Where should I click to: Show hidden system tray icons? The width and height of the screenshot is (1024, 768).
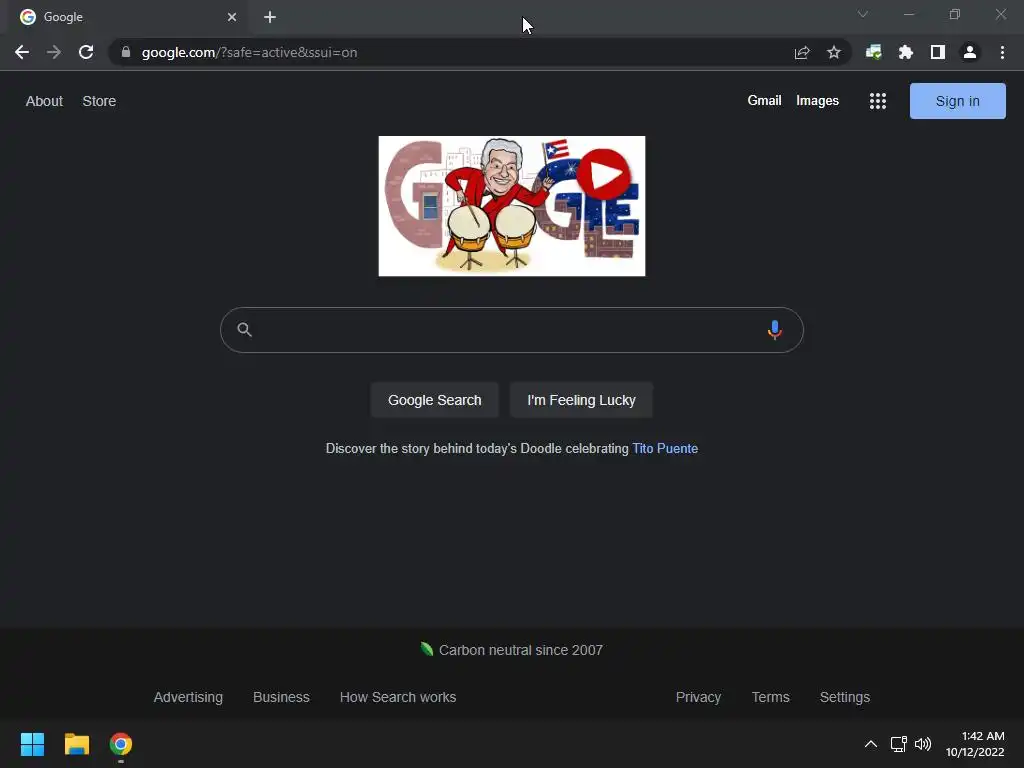coord(871,744)
